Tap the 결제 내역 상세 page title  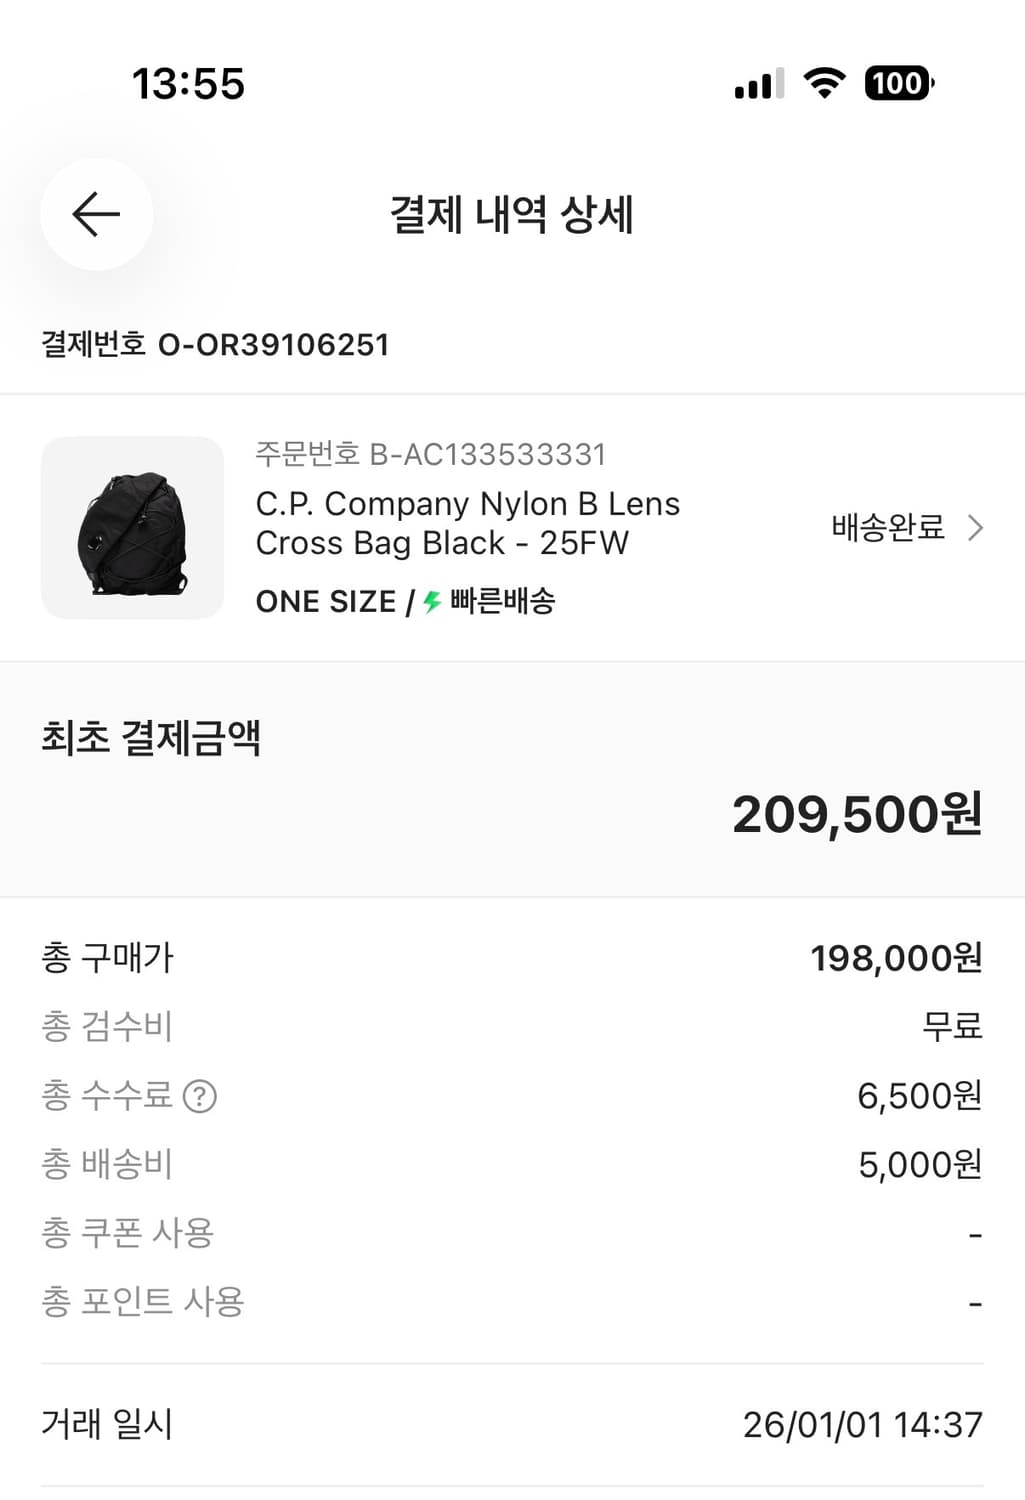(x=511, y=214)
